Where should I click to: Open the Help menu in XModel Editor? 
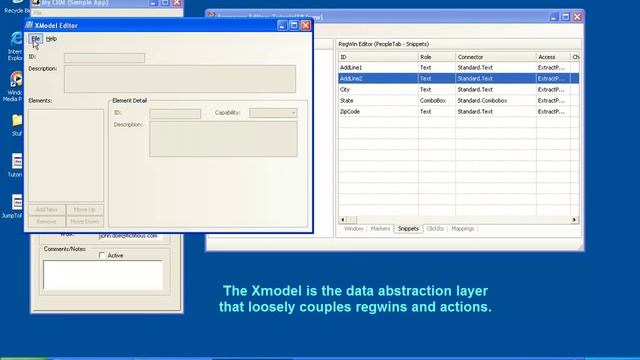pyautogui.click(x=51, y=39)
